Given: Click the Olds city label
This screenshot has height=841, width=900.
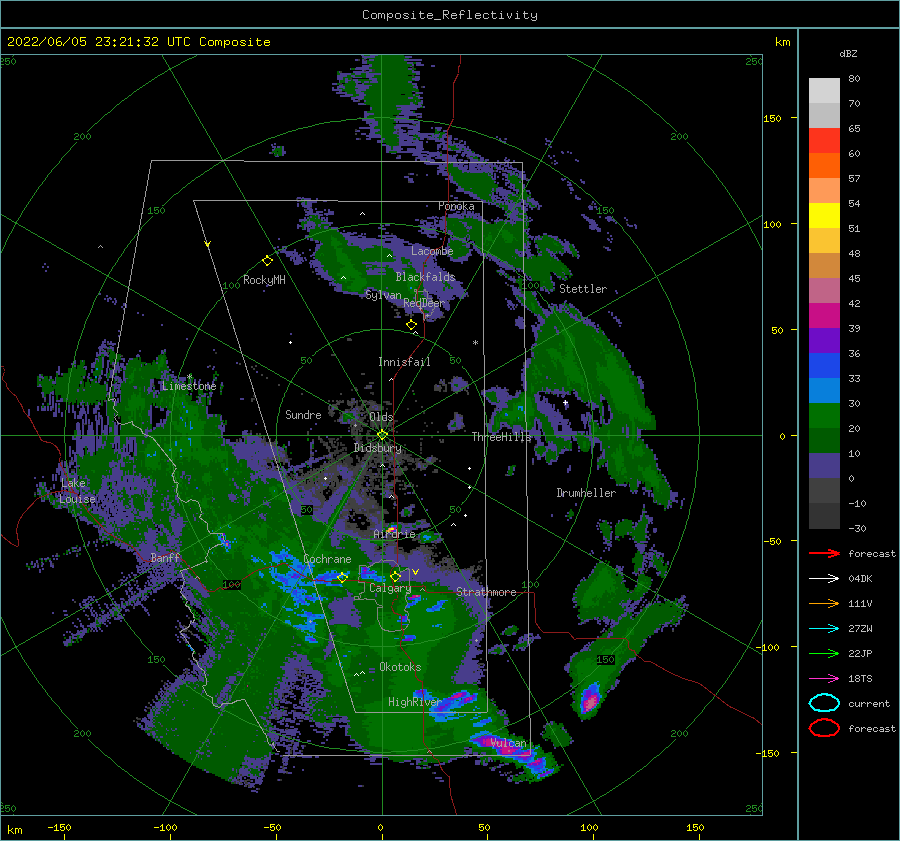Looking at the screenshot, I should [x=381, y=417].
